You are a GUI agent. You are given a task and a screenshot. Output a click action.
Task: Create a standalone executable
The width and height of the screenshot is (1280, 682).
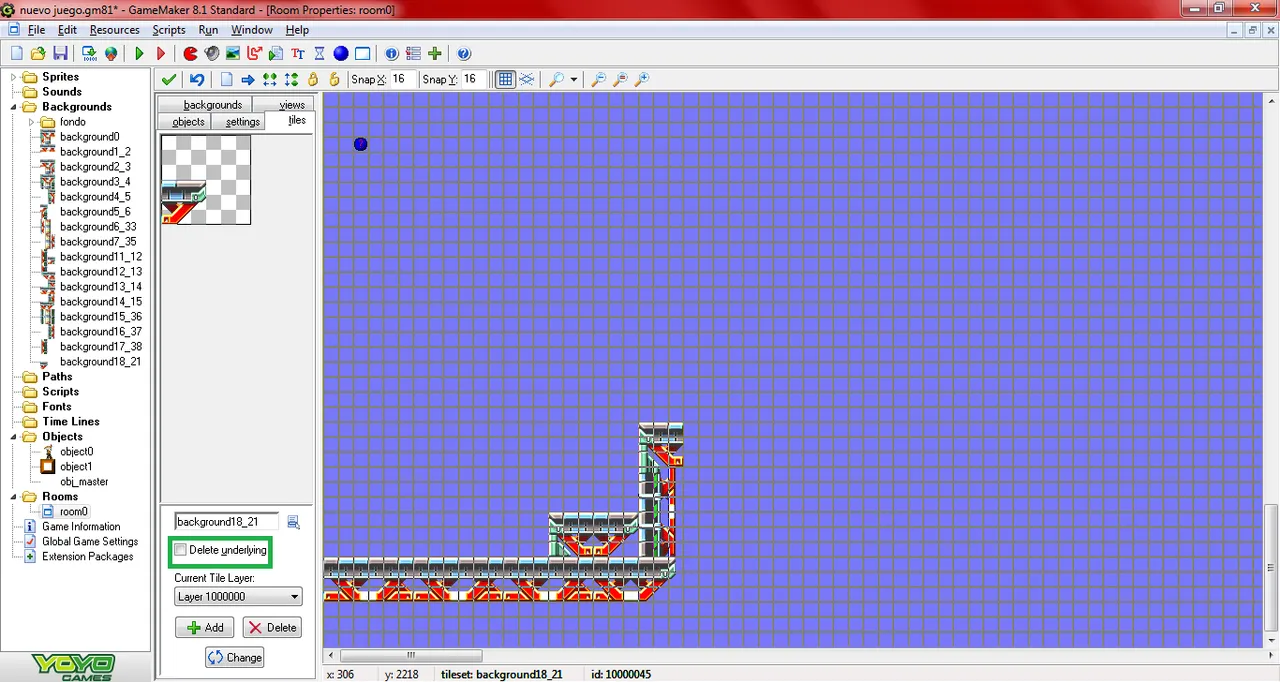click(89, 53)
